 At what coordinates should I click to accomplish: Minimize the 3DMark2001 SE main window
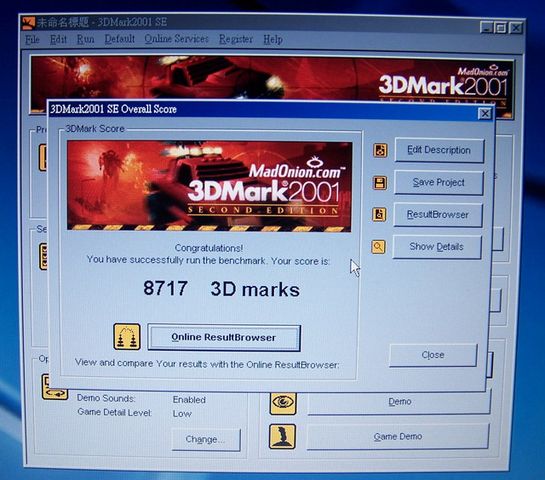pos(486,27)
